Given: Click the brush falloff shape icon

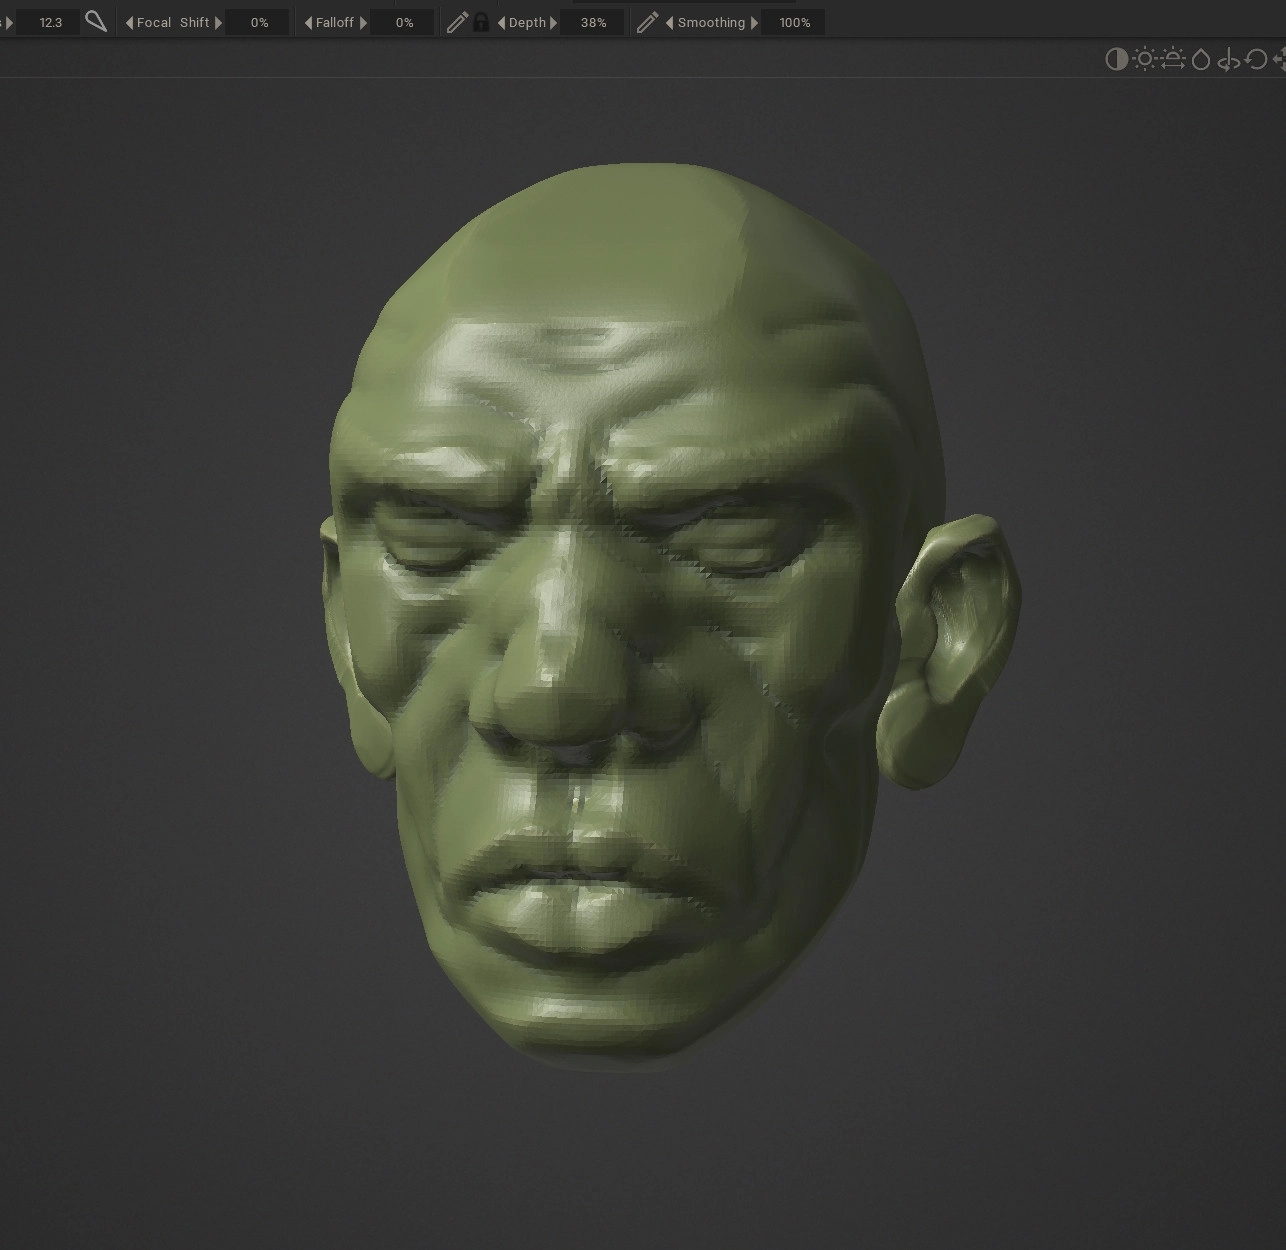Looking at the screenshot, I should coord(96,22).
